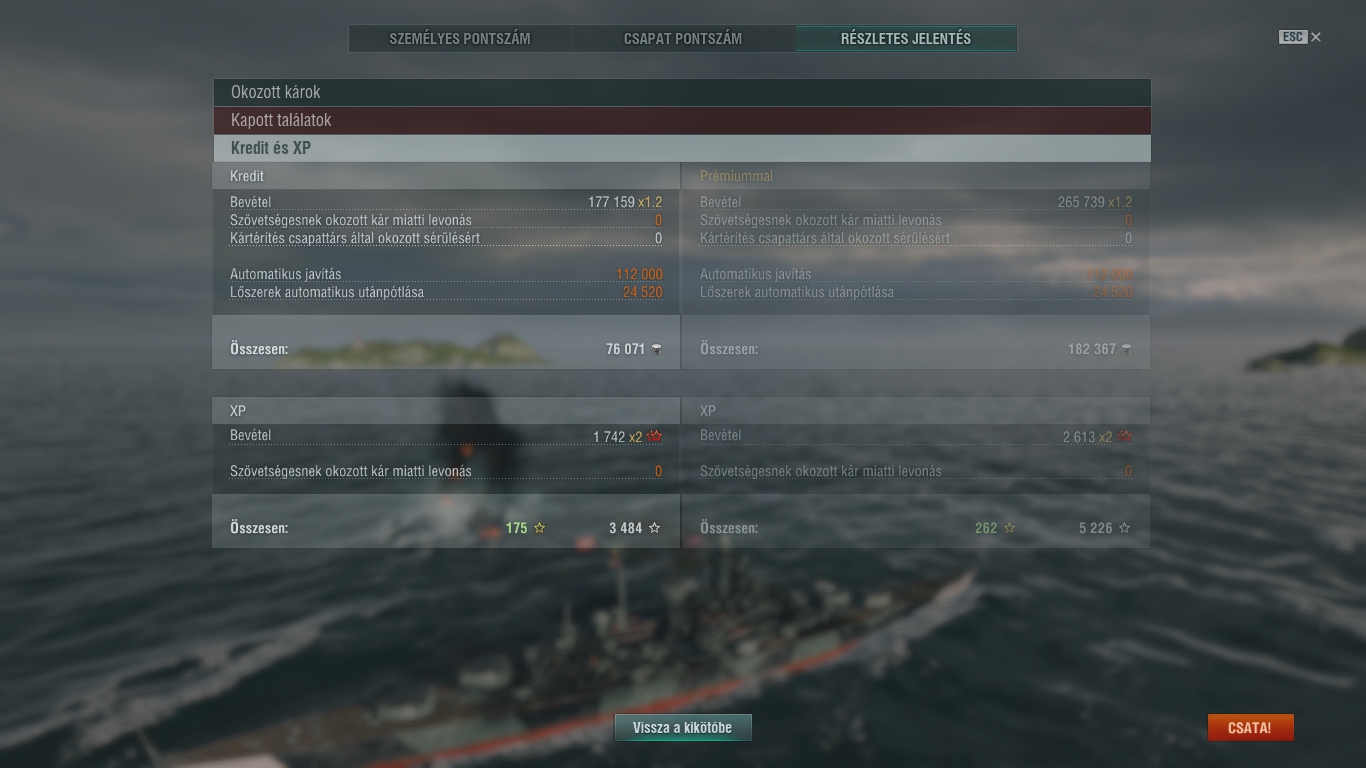Start a battle with the CSATA! button

(x=1250, y=728)
